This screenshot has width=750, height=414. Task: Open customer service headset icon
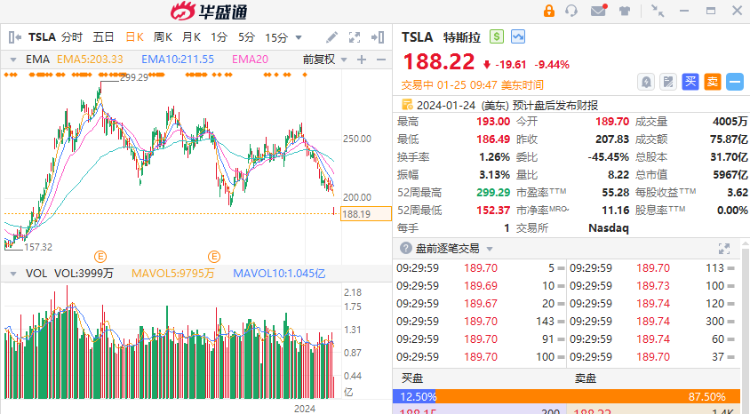pyautogui.click(x=571, y=11)
